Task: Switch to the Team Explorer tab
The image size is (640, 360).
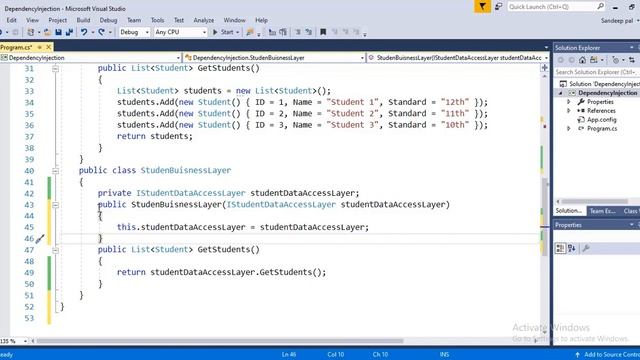Action: coord(602,211)
